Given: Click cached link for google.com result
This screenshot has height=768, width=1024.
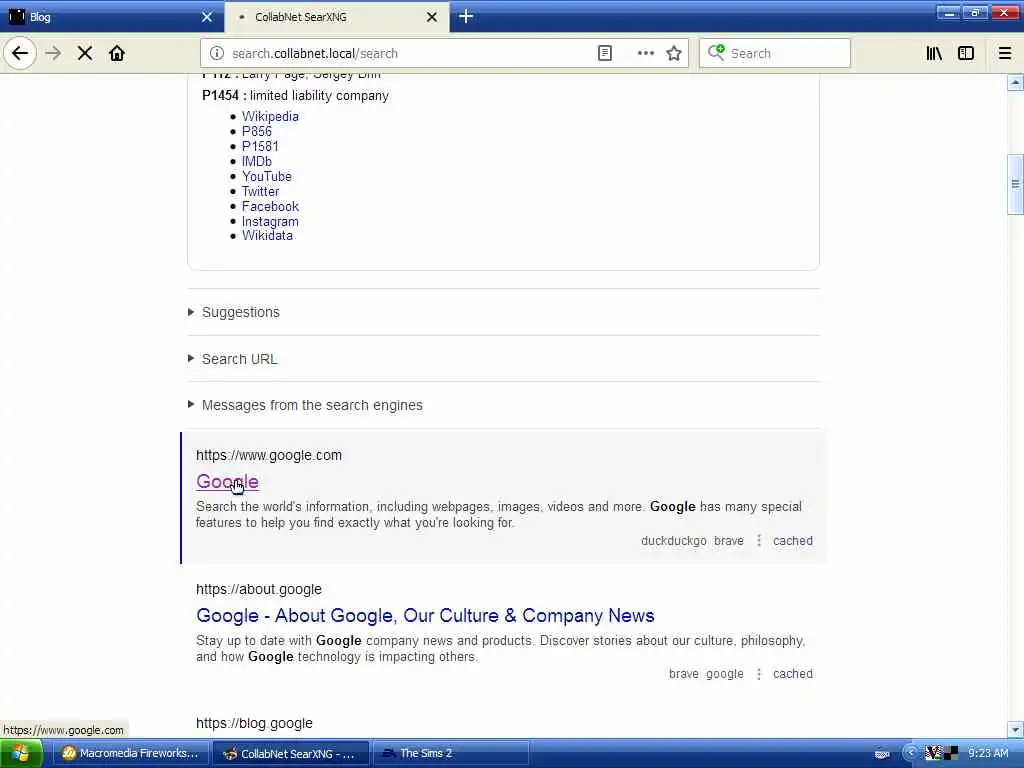Looking at the screenshot, I should coord(793,541).
